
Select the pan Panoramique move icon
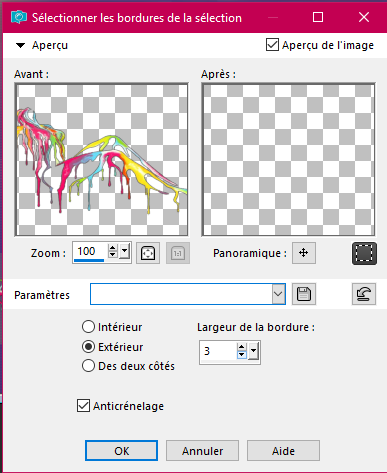pos(304,253)
